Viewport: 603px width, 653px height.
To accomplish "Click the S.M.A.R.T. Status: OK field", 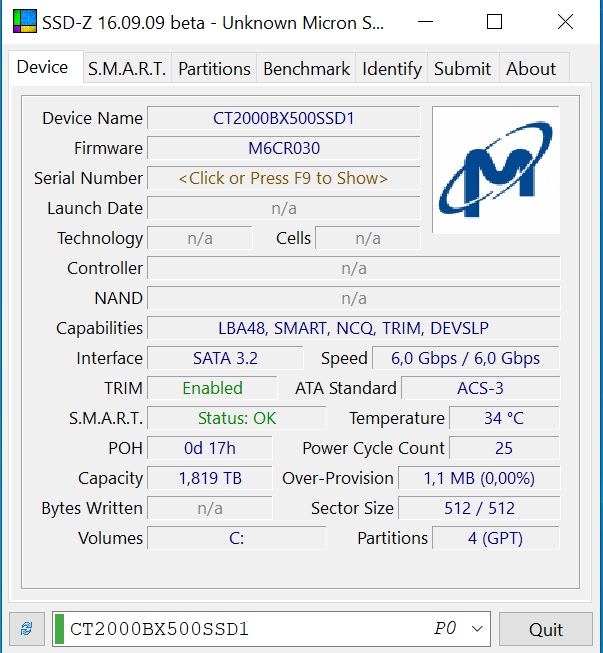I will [x=237, y=418].
